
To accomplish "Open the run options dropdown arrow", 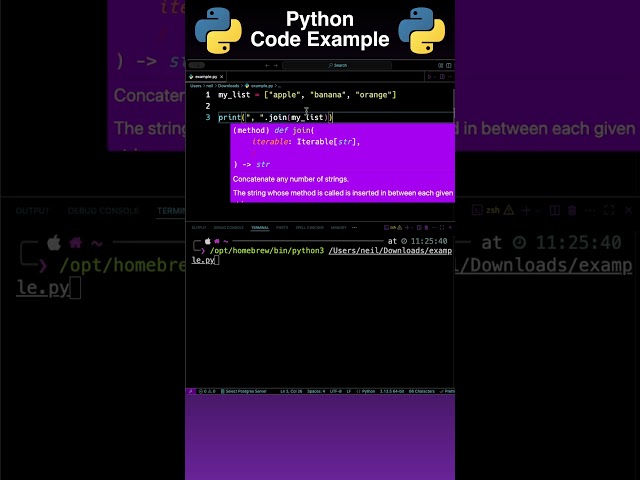I will click(x=435, y=77).
